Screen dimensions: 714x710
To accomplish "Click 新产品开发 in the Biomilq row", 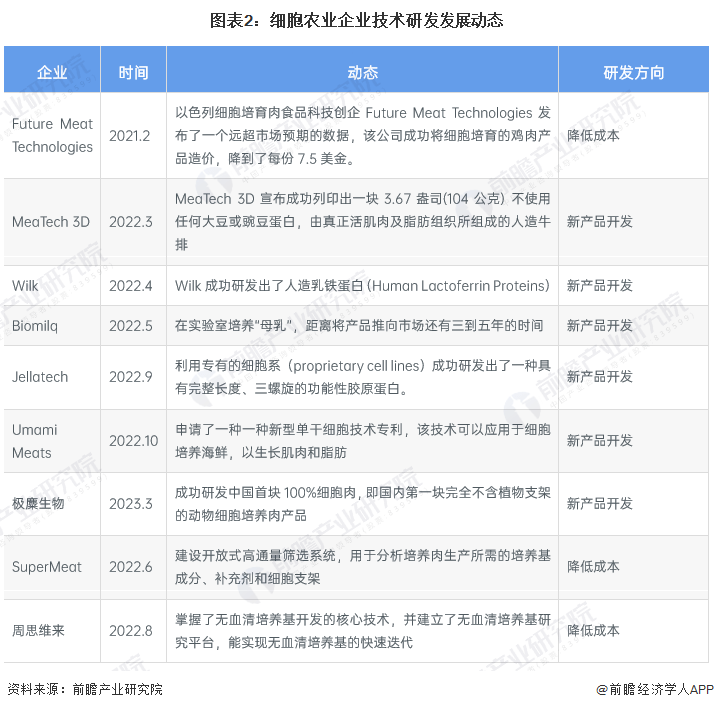I will (x=600, y=326).
